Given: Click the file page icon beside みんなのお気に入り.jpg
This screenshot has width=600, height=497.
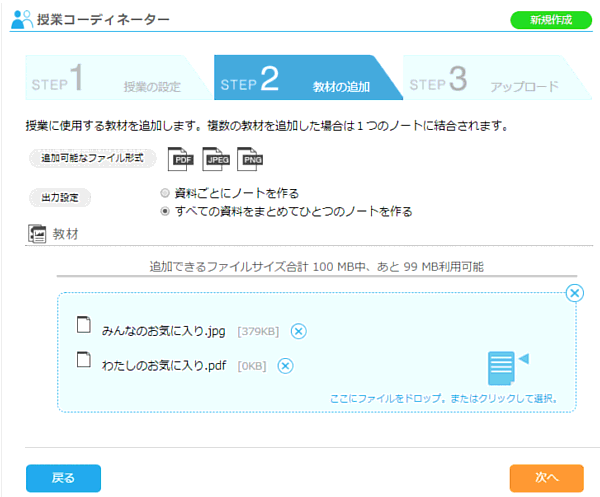Looking at the screenshot, I should tap(84, 325).
